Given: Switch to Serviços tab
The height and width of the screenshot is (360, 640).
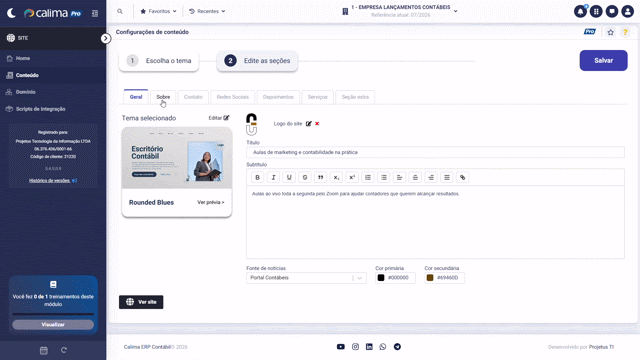Looking at the screenshot, I should point(318,97).
